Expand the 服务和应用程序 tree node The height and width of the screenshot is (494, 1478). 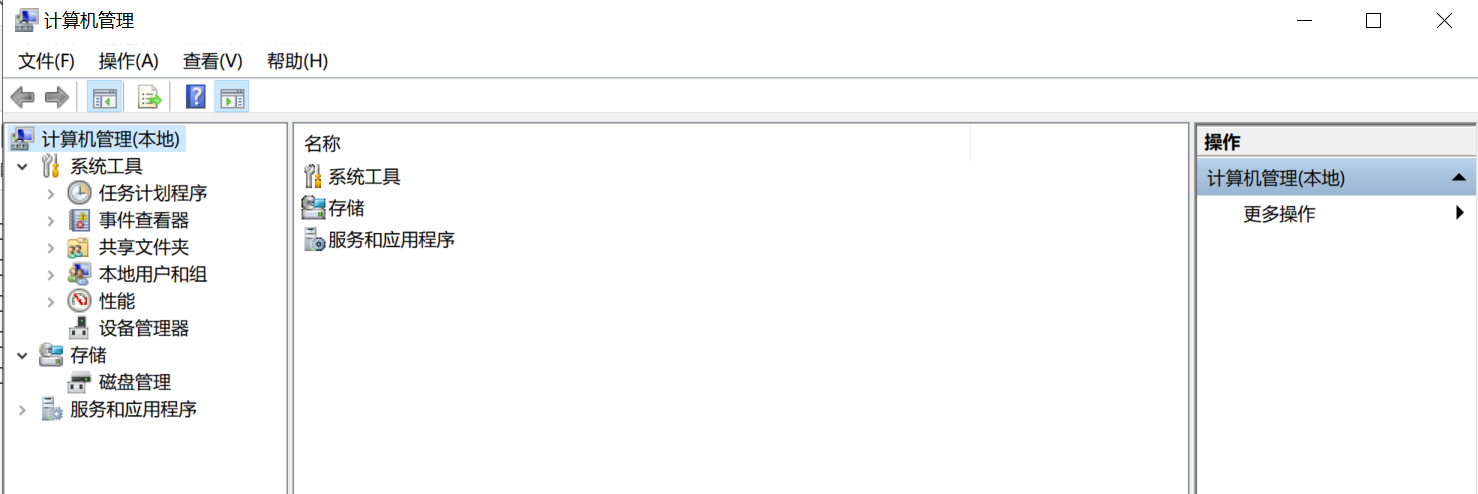(x=22, y=409)
